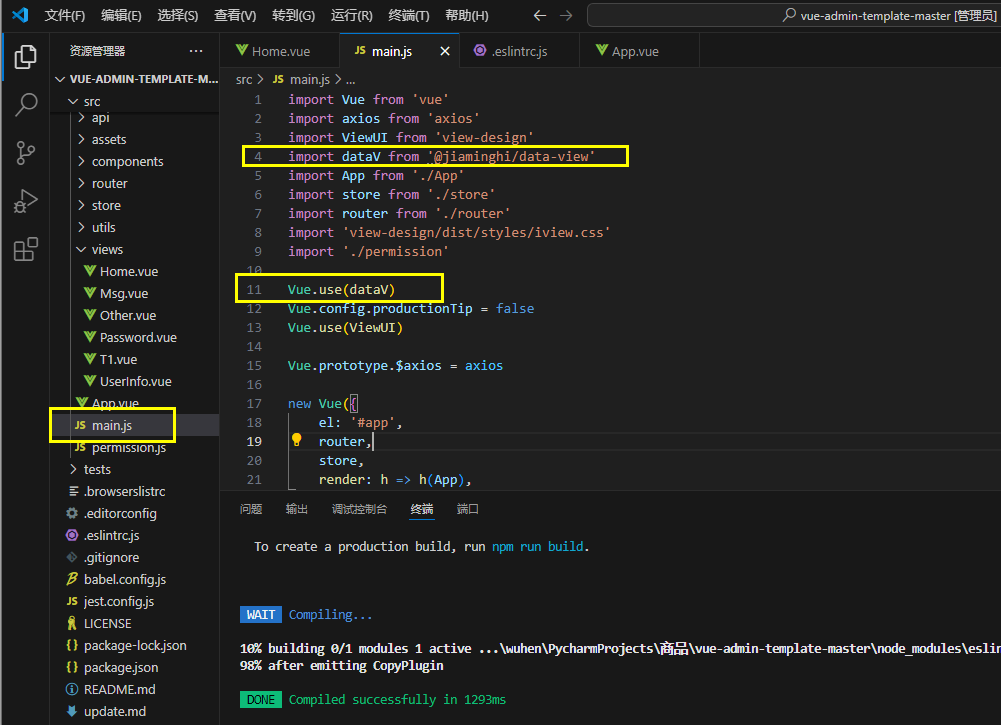
Task: Open the Search view icon
Action: pyautogui.click(x=26, y=104)
